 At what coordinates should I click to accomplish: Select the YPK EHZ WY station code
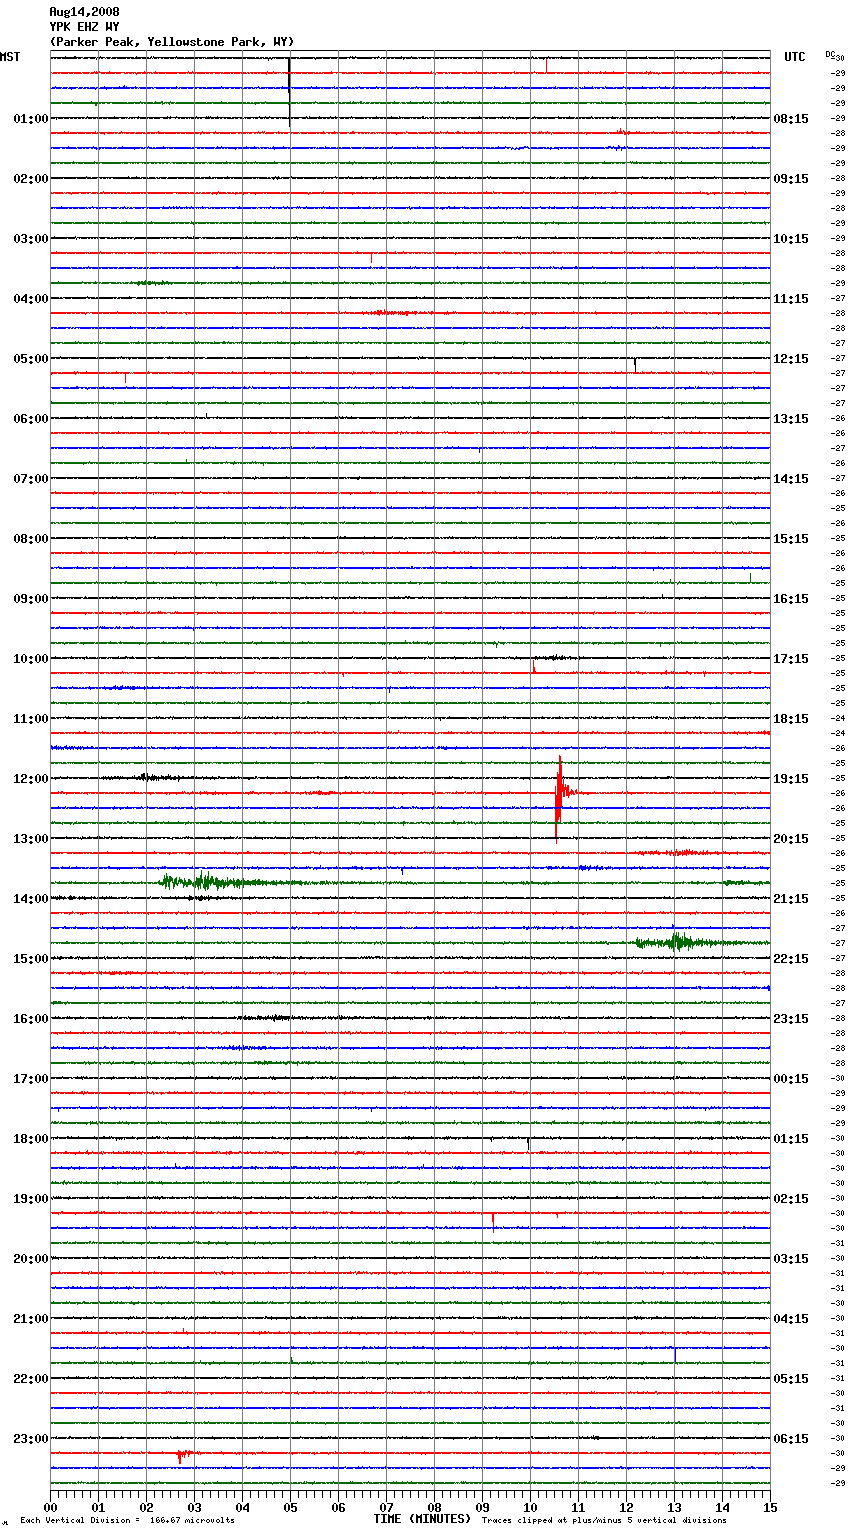84,27
